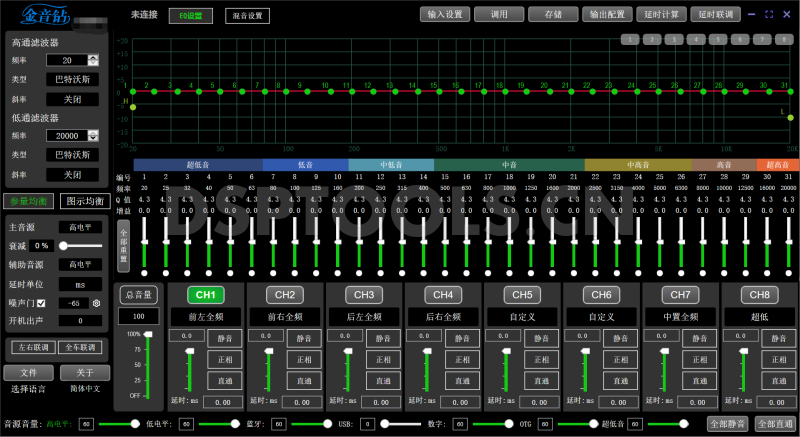Click the low-pass L marker on the graph

pyautogui.click(x=791, y=117)
